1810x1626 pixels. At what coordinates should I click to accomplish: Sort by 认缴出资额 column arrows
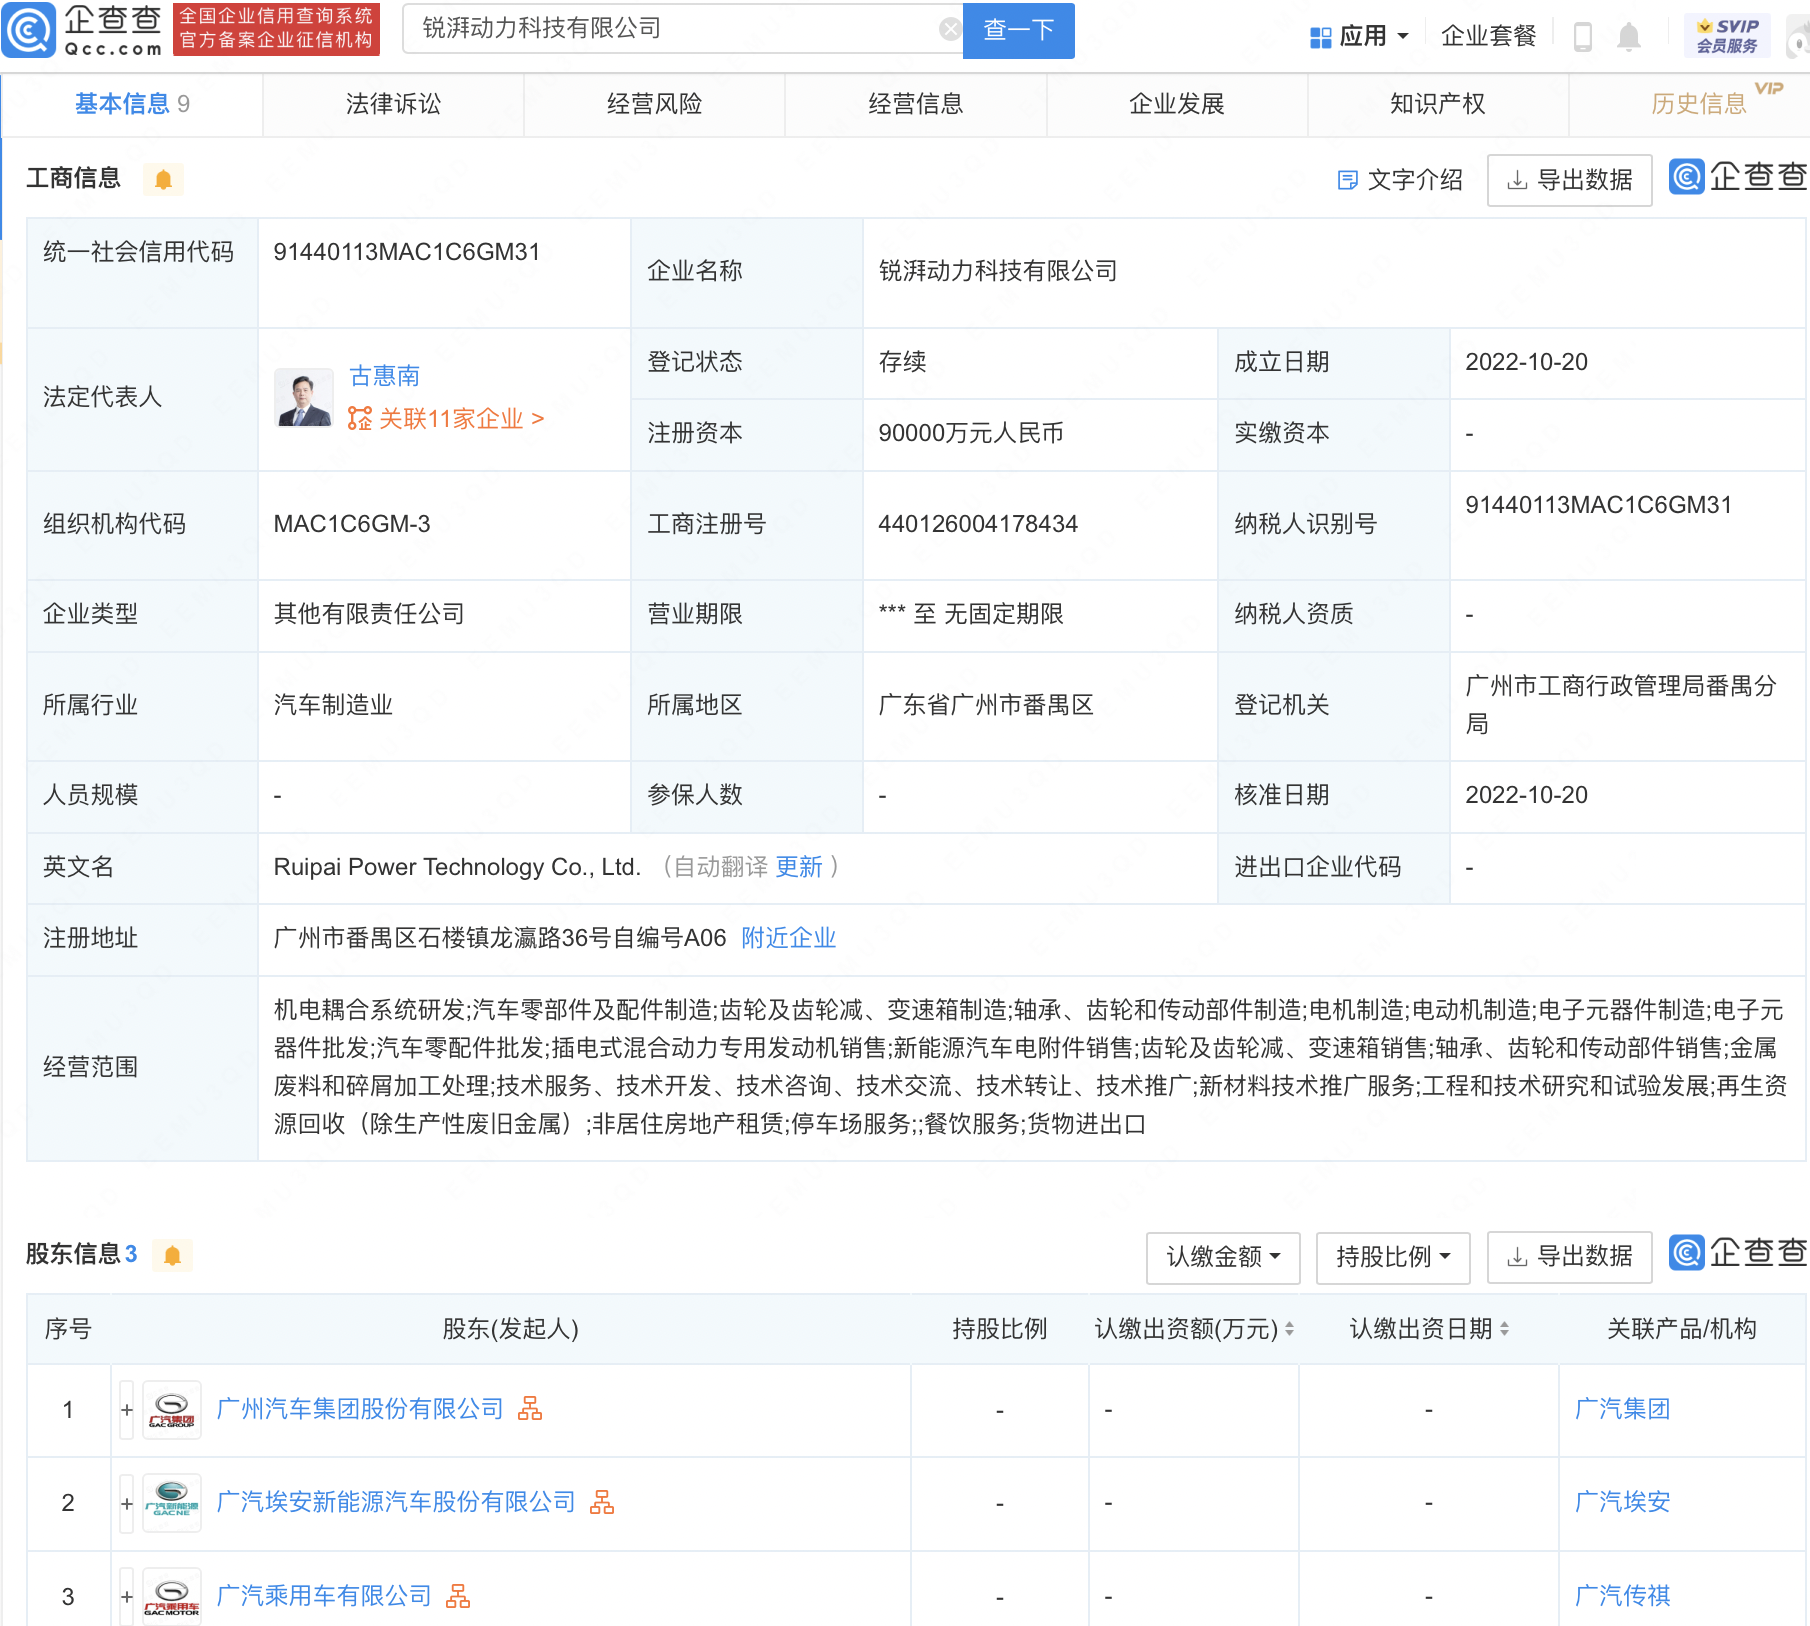[1289, 1329]
